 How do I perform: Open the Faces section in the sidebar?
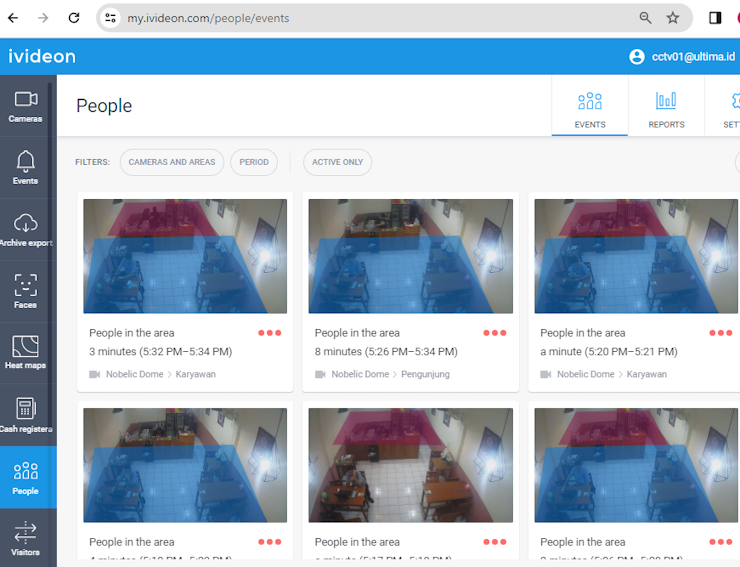tap(25, 292)
